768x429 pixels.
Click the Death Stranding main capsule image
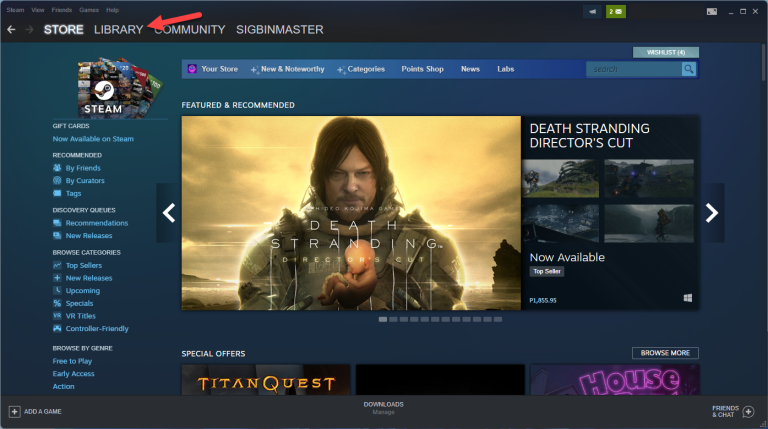coord(351,213)
